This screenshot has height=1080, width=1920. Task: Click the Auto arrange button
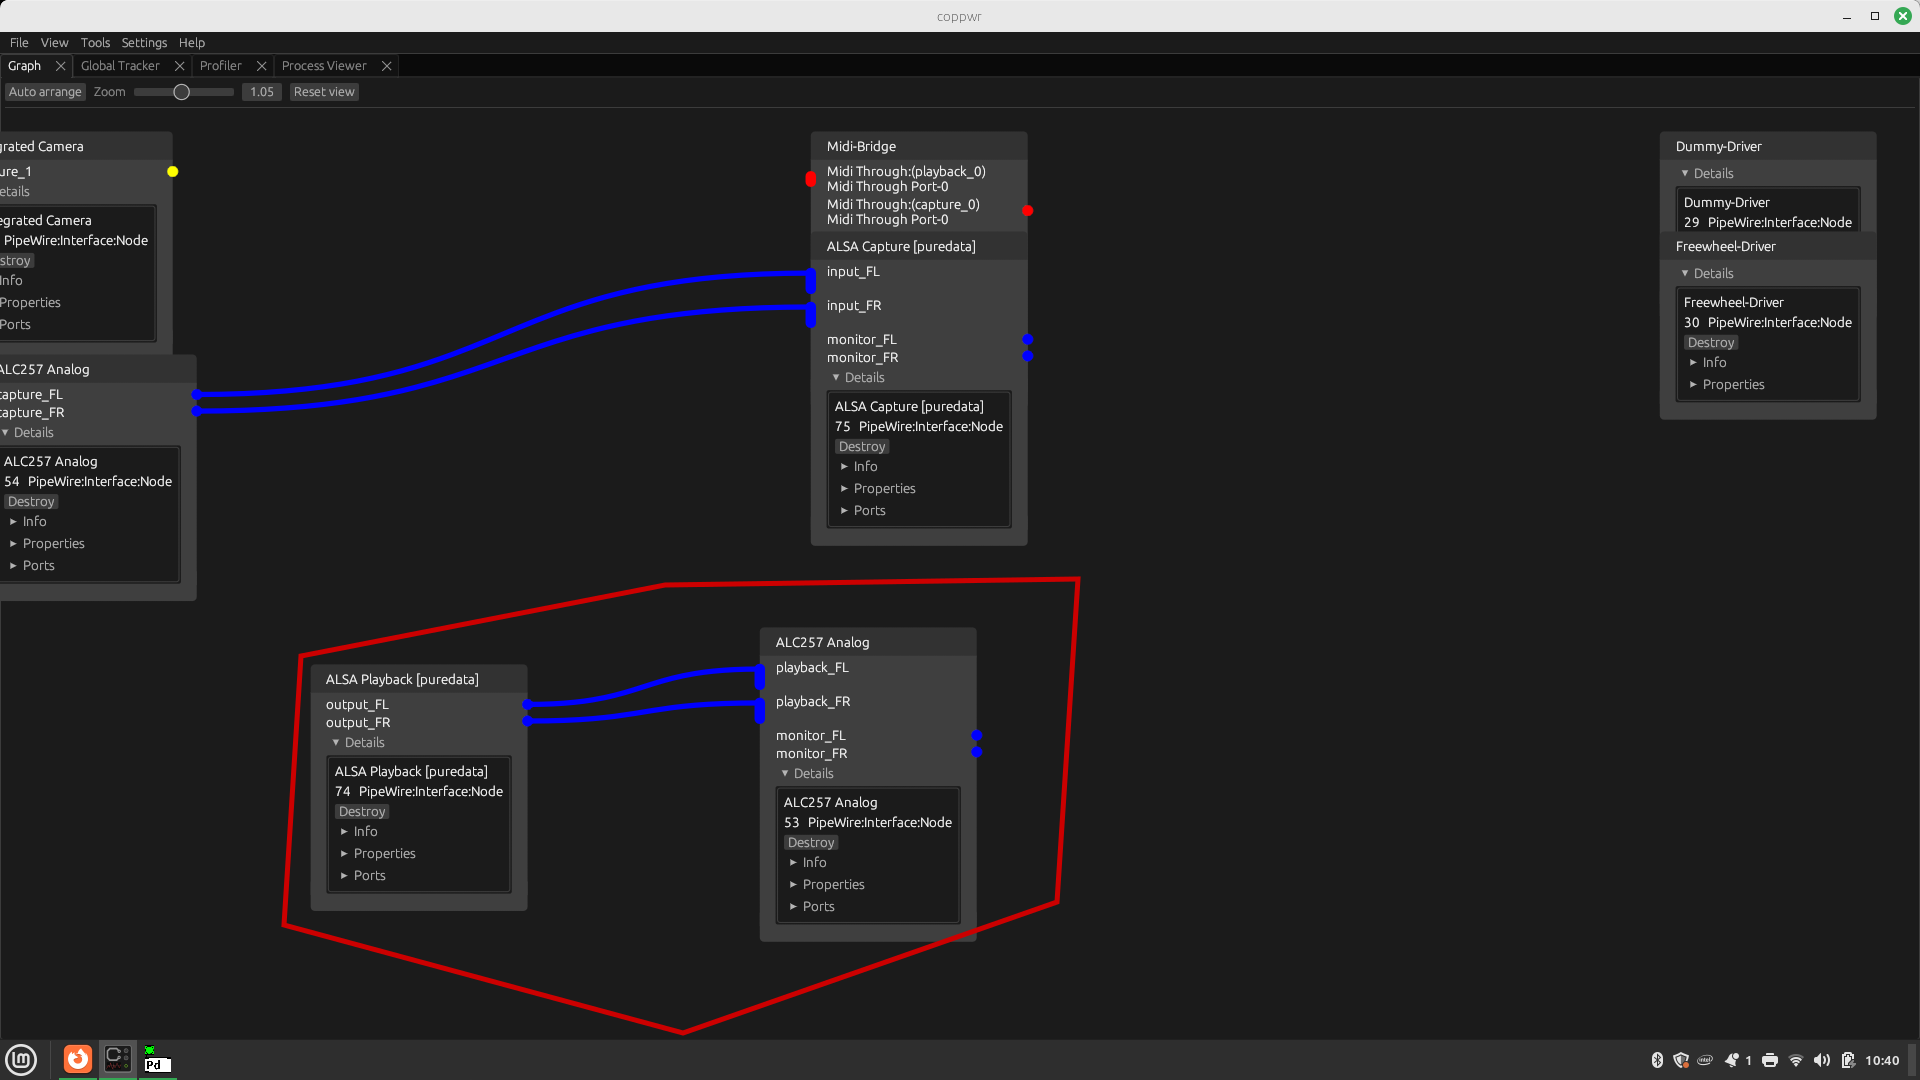(x=46, y=91)
